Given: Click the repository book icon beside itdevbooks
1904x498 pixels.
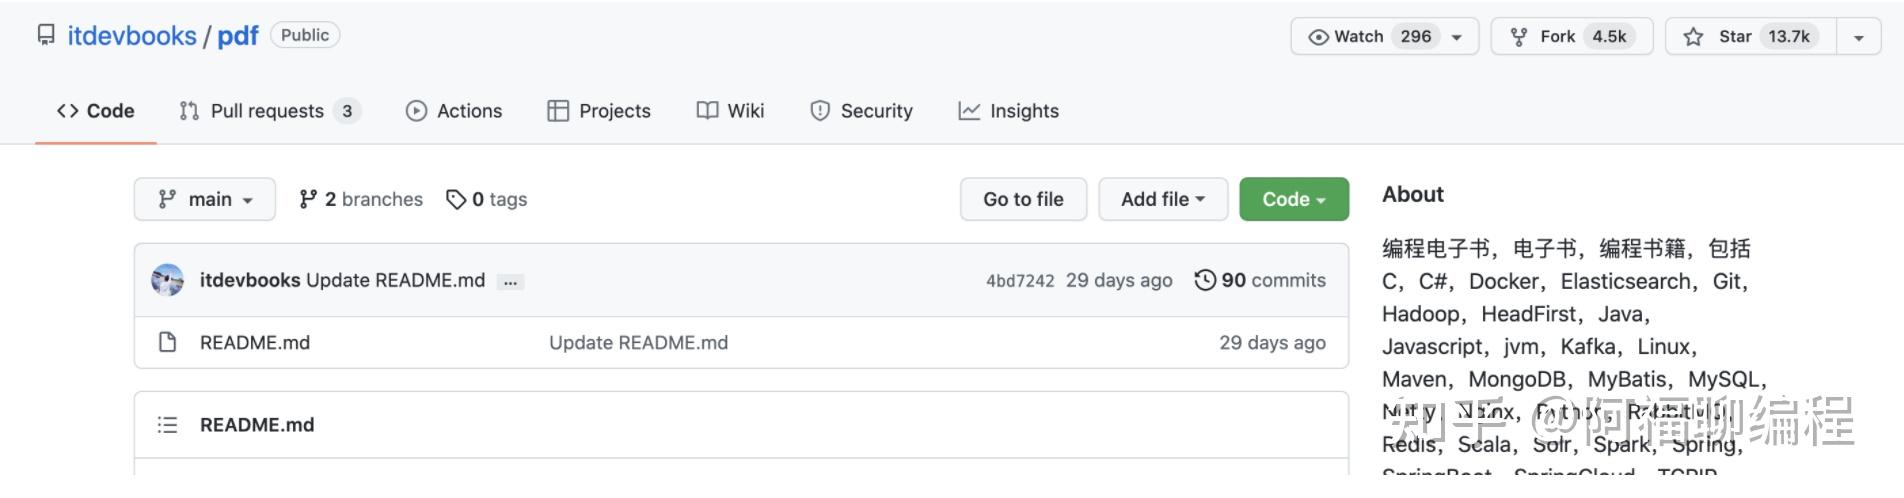Looking at the screenshot, I should coord(46,36).
